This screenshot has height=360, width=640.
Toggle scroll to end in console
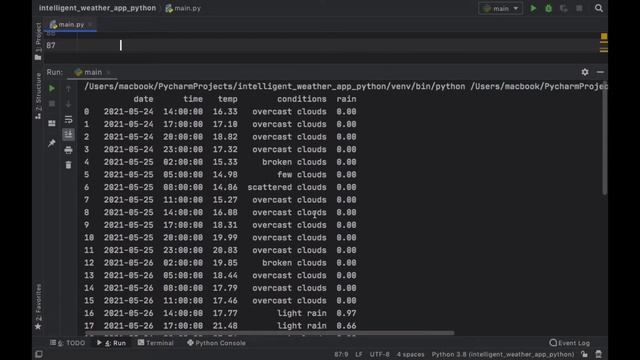[68, 134]
